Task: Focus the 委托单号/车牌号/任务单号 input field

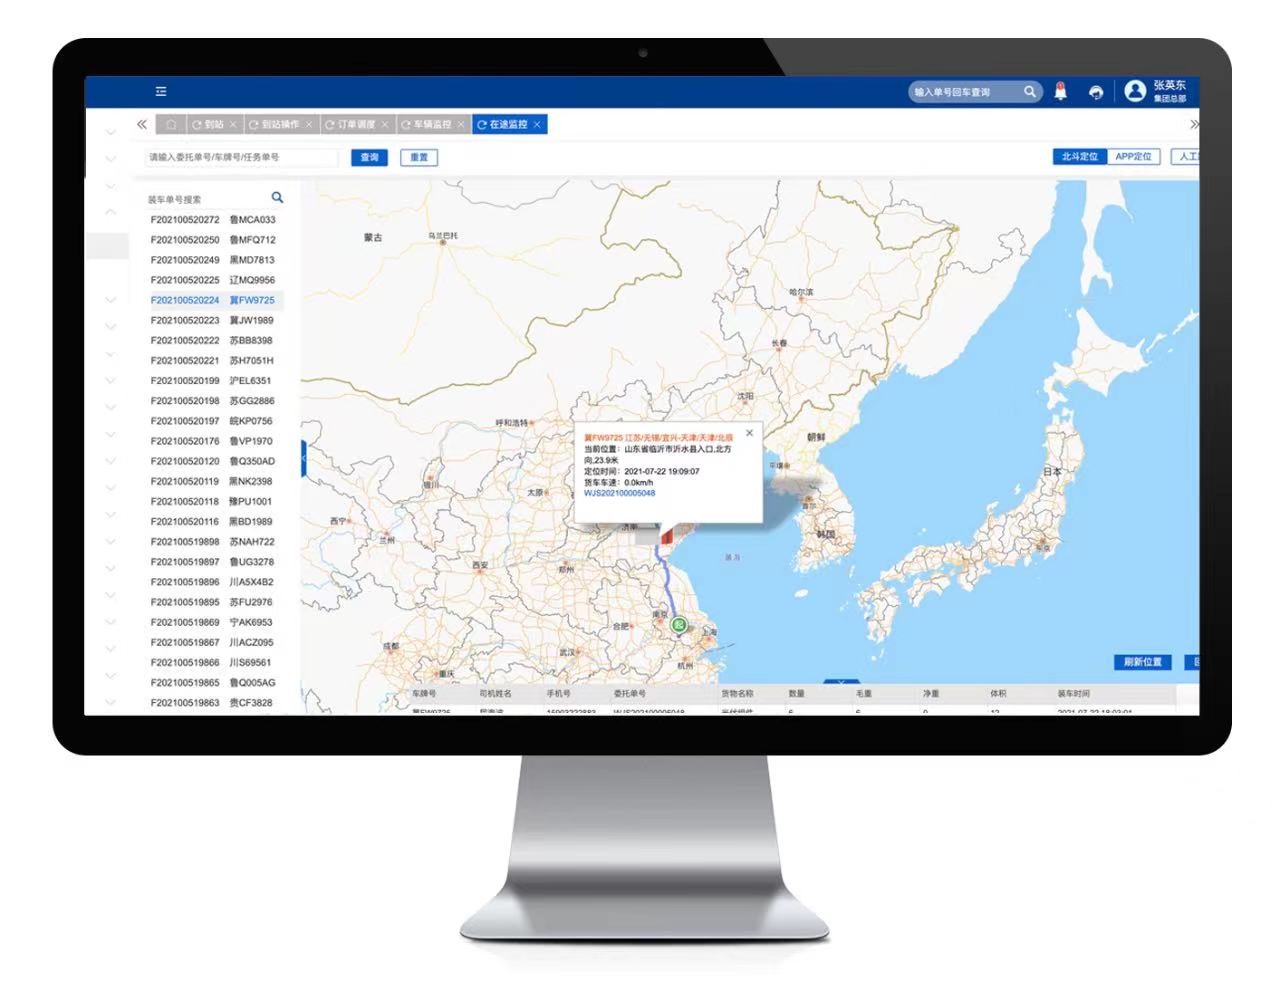Action: [x=240, y=158]
